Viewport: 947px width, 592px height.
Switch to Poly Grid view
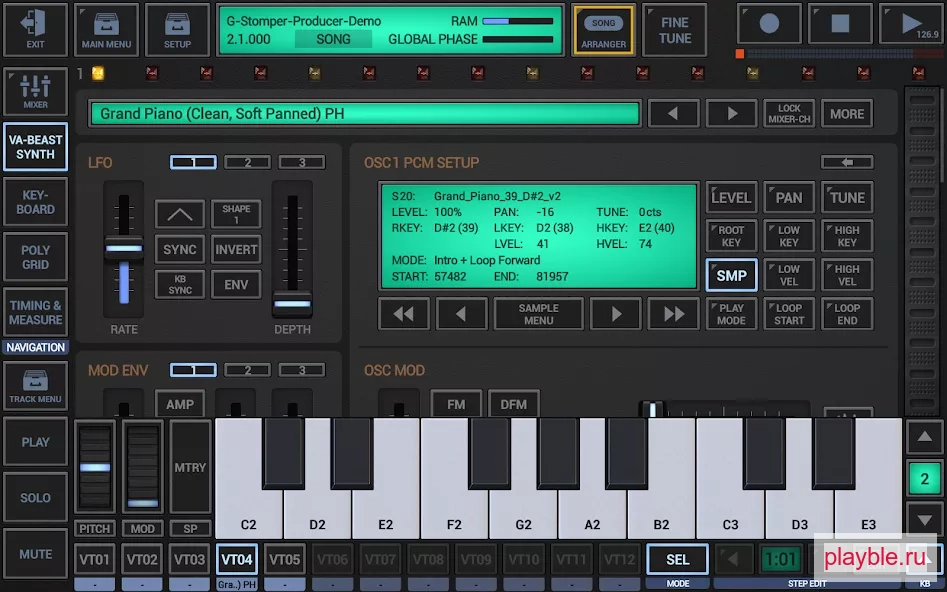[35, 257]
